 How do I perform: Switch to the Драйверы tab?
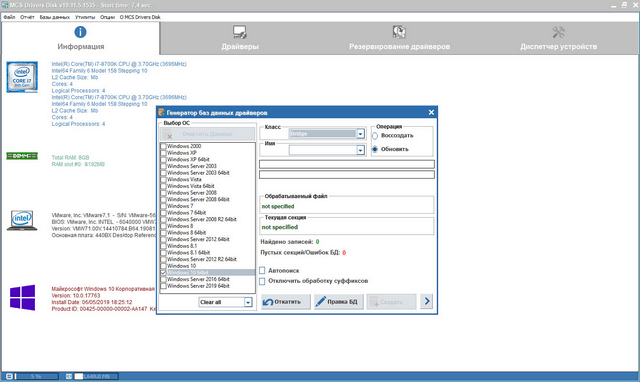pyautogui.click(x=240, y=38)
